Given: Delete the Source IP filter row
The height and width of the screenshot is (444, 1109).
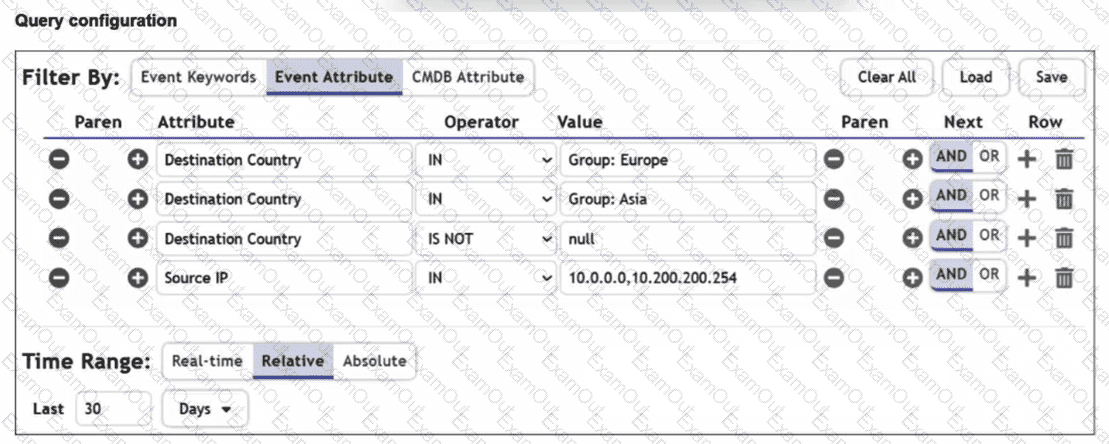Looking at the screenshot, I should [x=1064, y=278].
